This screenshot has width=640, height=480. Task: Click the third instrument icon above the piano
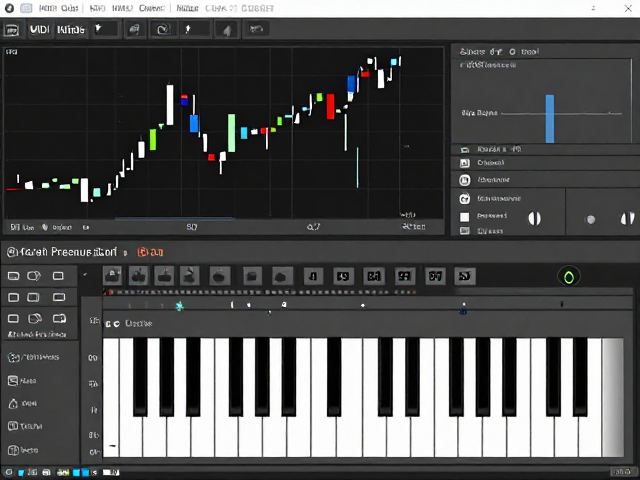click(x=164, y=276)
